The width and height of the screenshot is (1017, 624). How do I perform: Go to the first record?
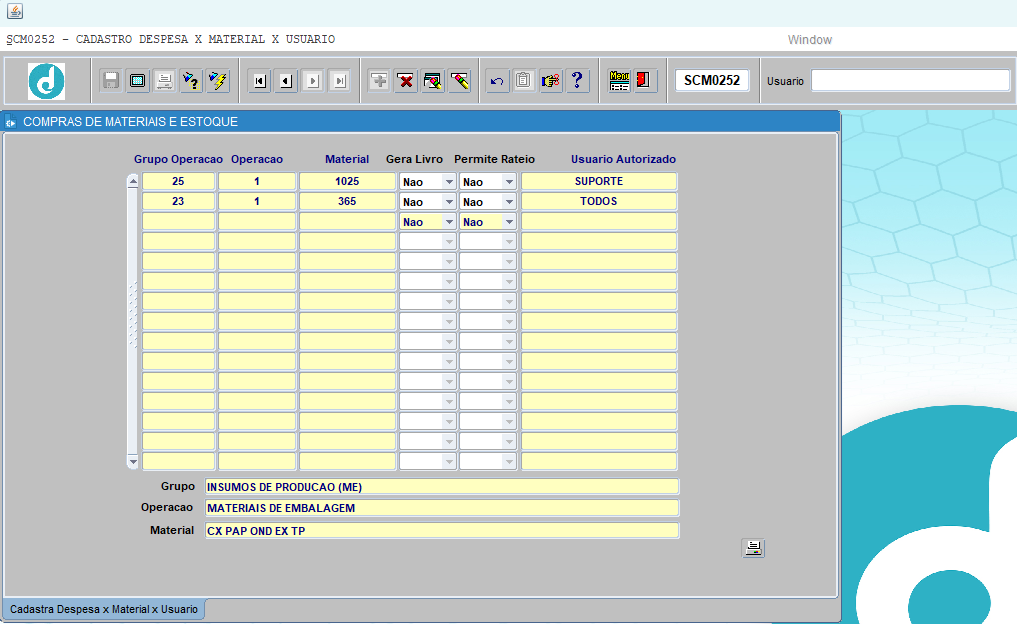pos(260,81)
